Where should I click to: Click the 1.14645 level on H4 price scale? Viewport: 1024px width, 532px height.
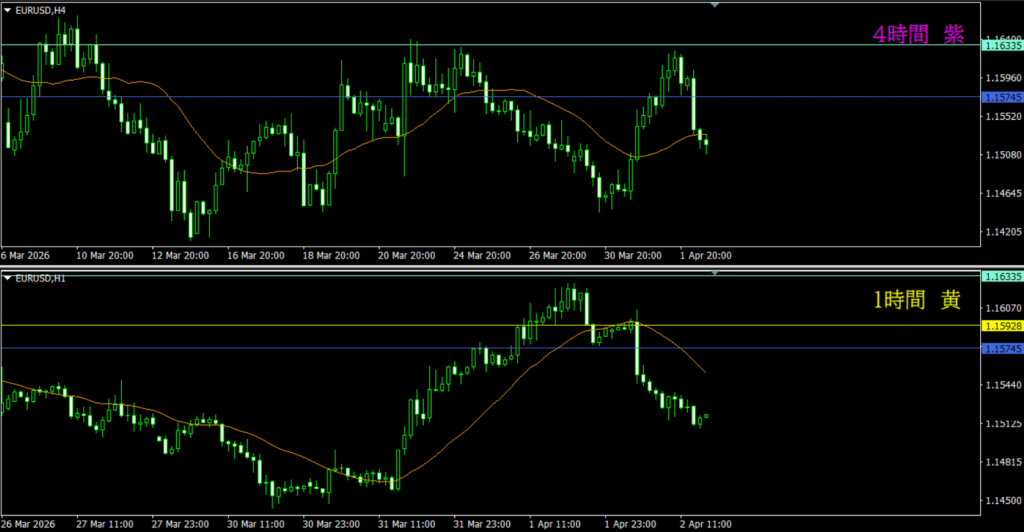click(x=1001, y=193)
